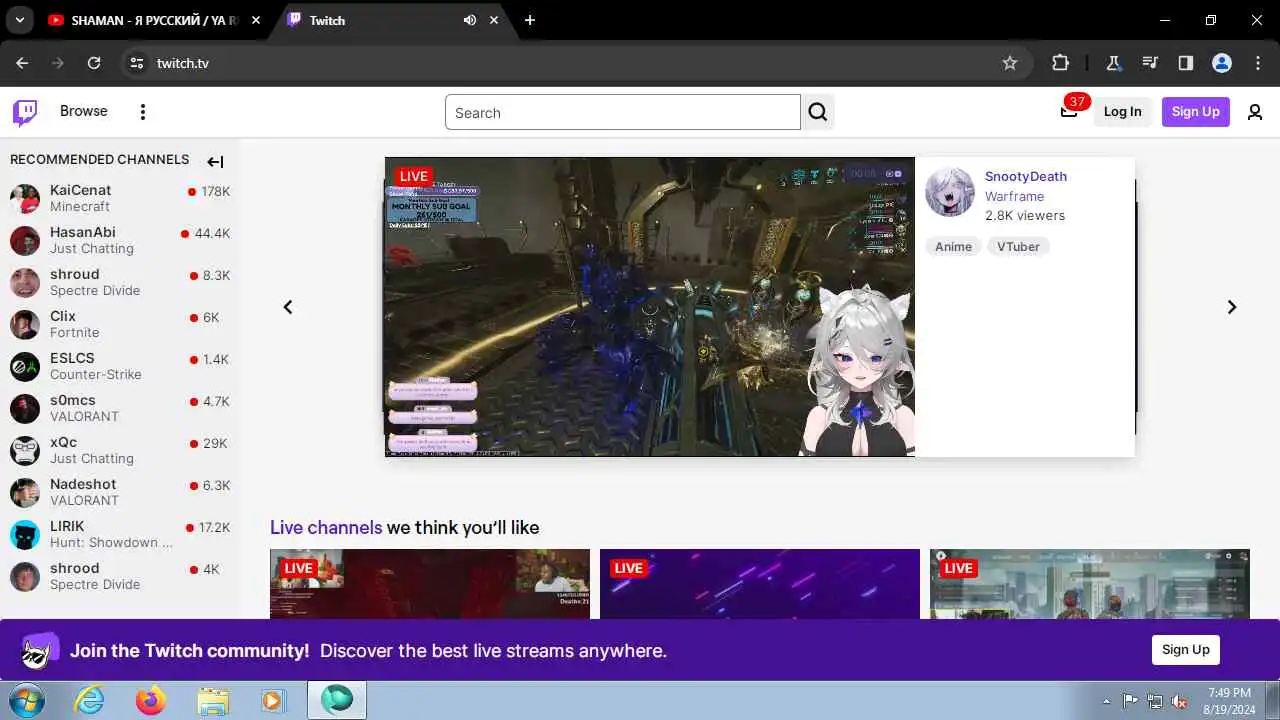Show the next featured stream in the carousel
Viewport: 1280px width, 720px height.
pyautogui.click(x=1232, y=307)
